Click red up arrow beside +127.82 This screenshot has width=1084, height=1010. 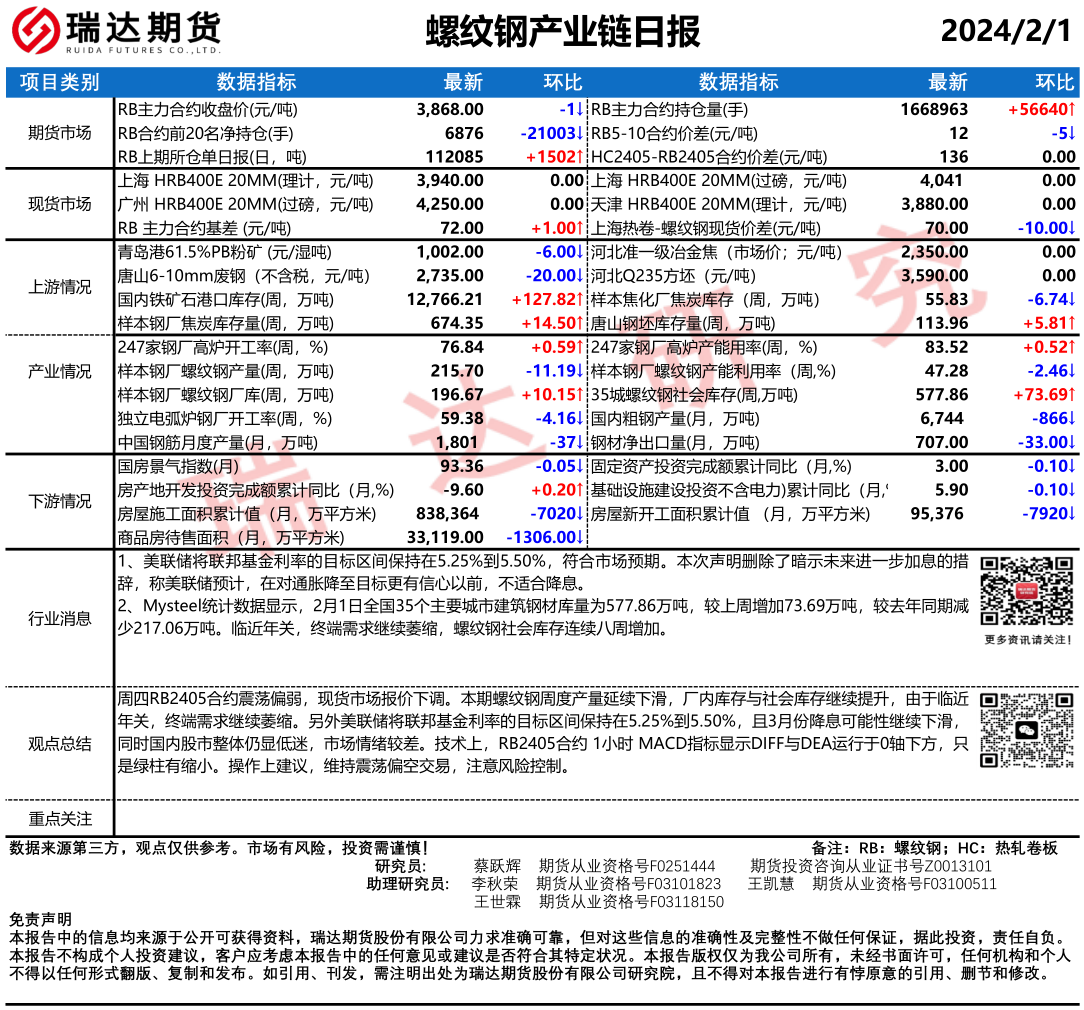click(x=578, y=299)
